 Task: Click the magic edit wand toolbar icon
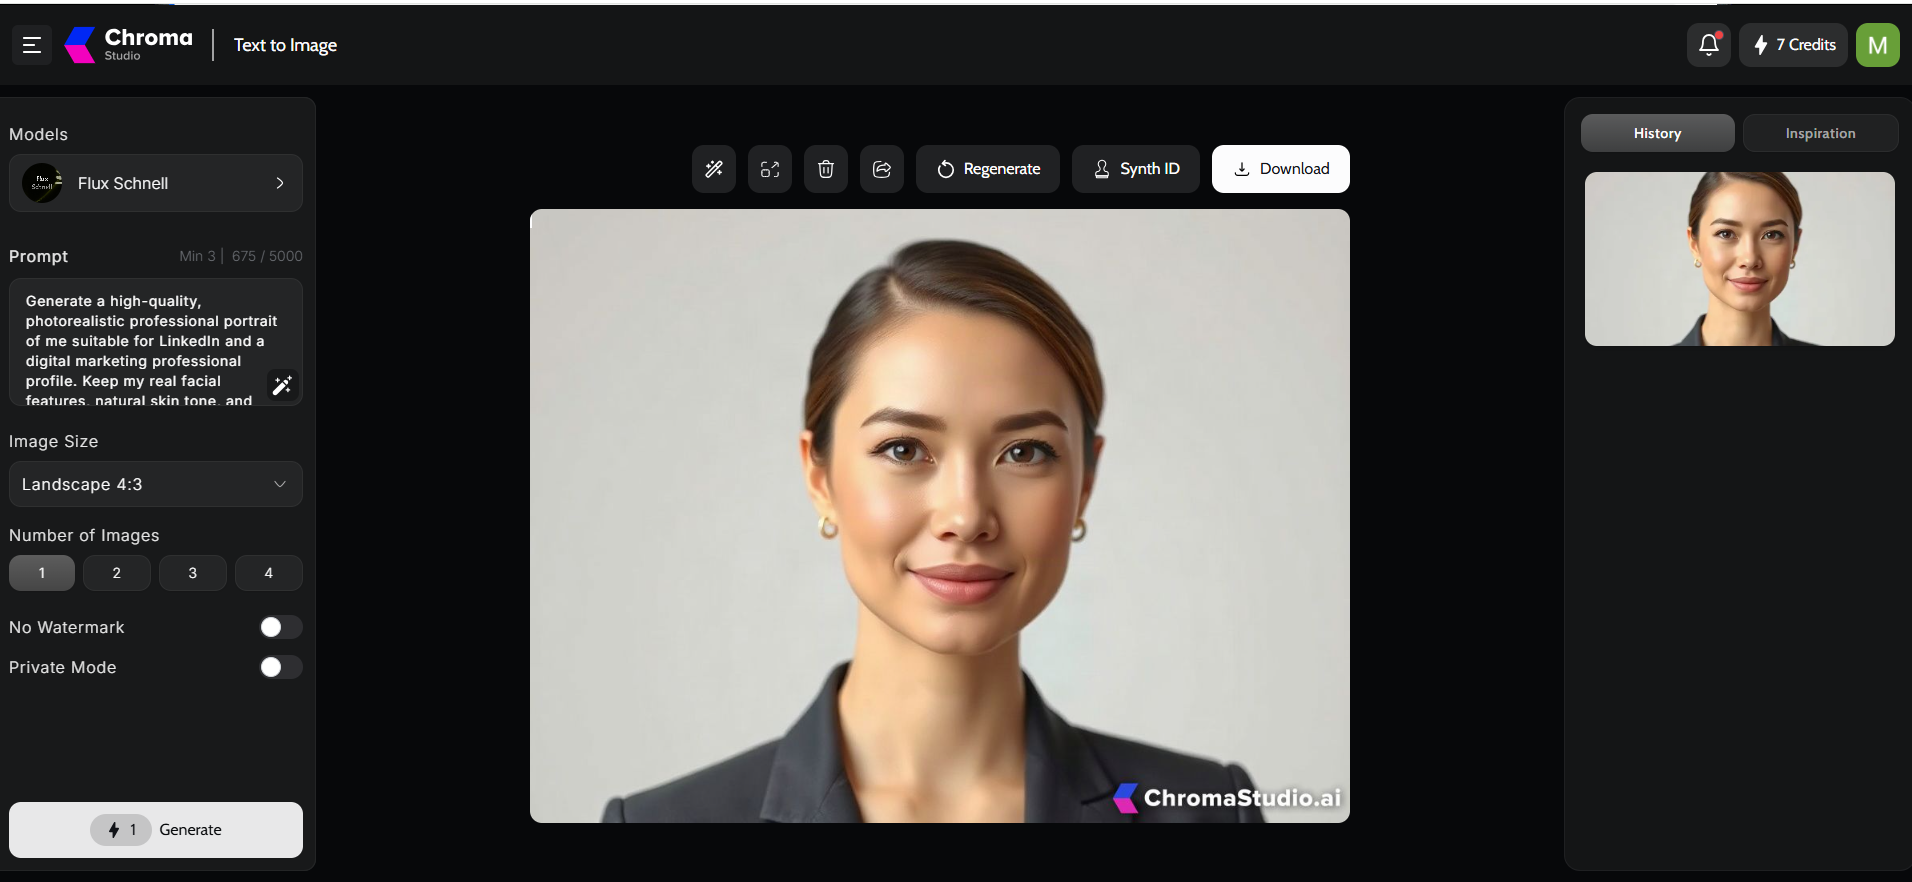[714, 169]
